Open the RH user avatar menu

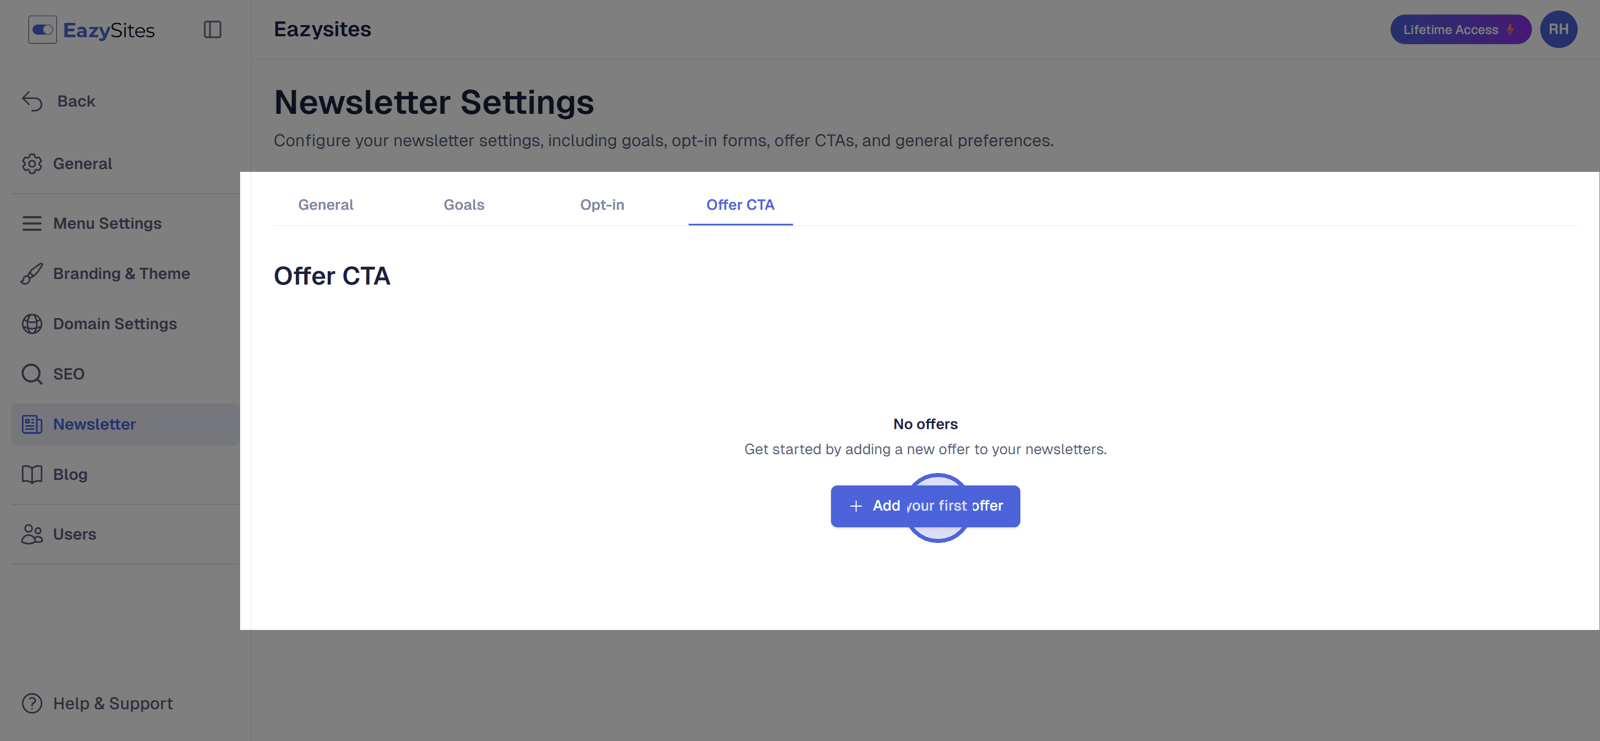coord(1558,30)
